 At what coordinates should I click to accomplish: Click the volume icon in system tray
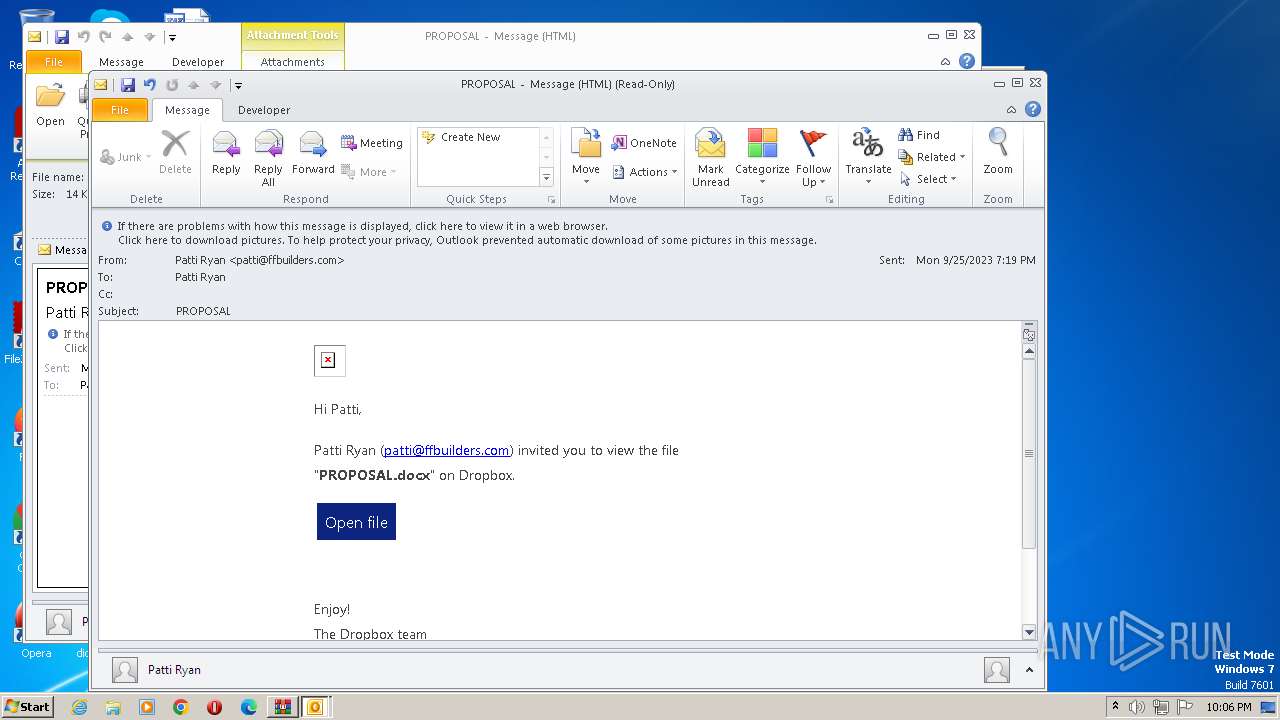[1136, 707]
